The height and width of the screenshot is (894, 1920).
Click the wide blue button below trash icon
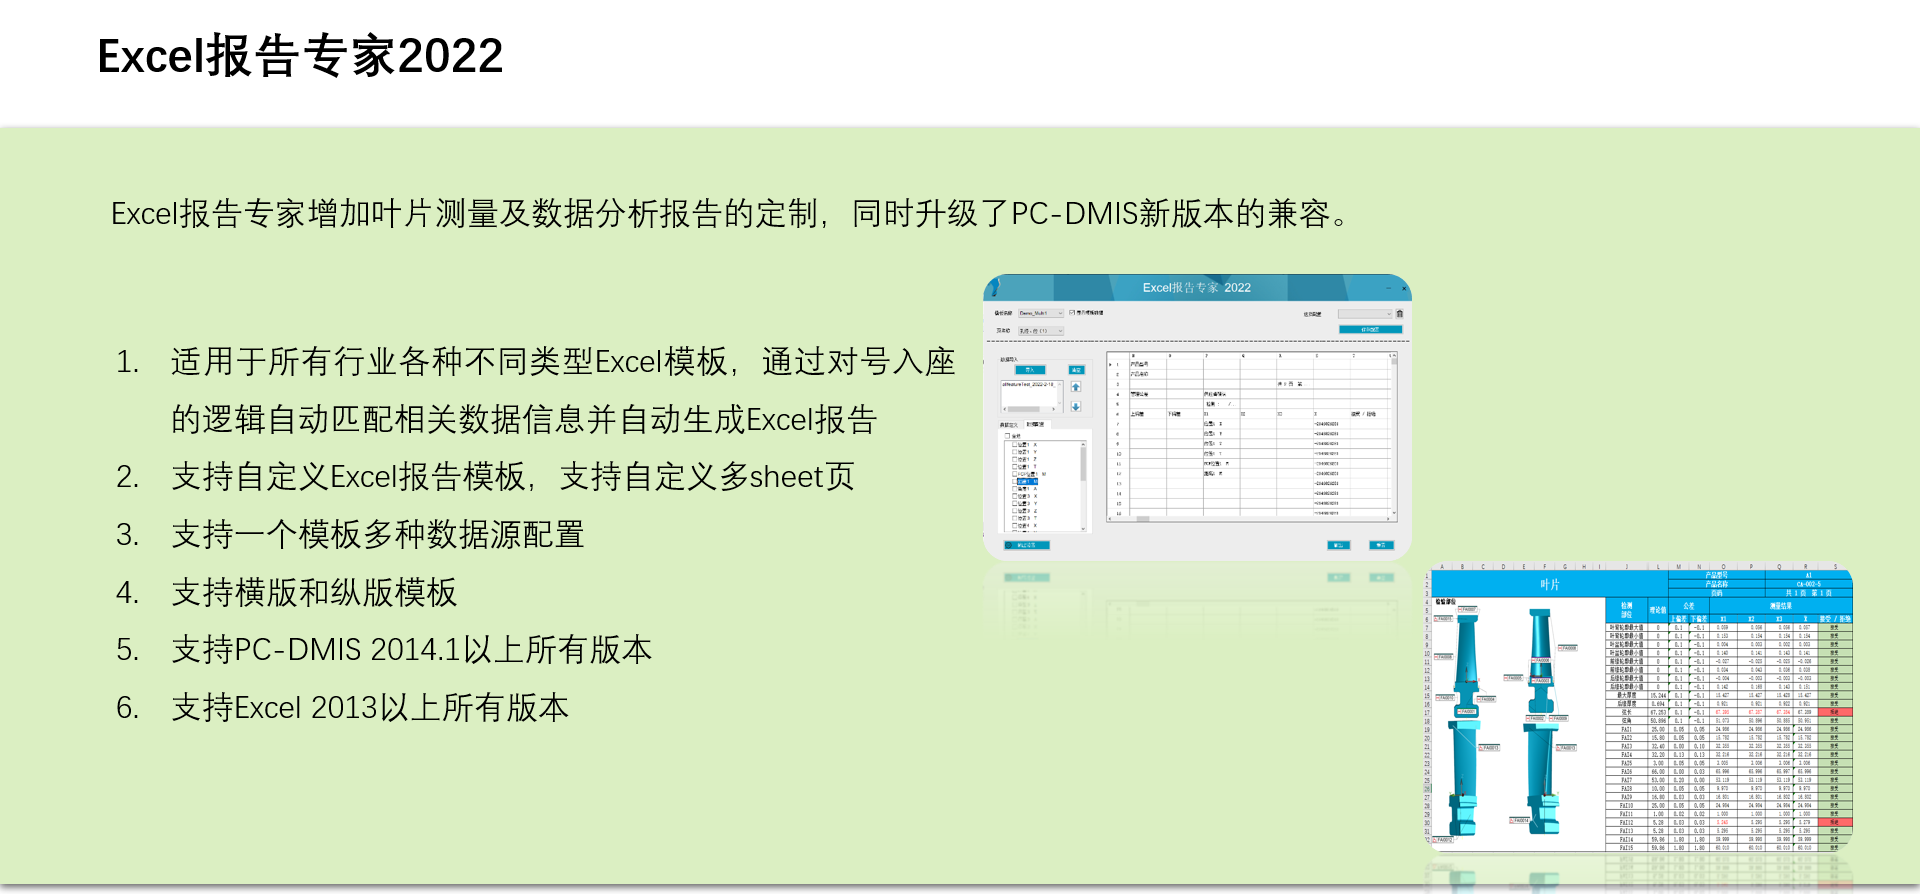tap(1369, 330)
